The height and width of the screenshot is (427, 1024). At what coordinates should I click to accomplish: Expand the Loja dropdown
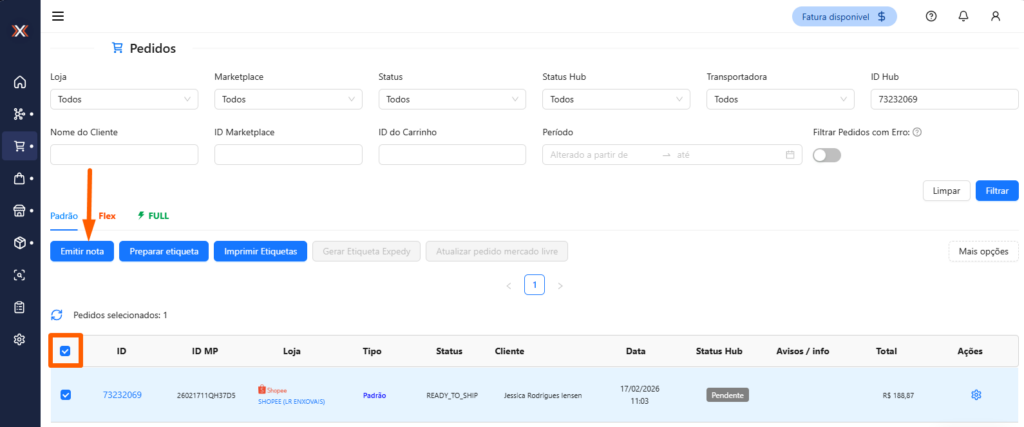point(124,100)
